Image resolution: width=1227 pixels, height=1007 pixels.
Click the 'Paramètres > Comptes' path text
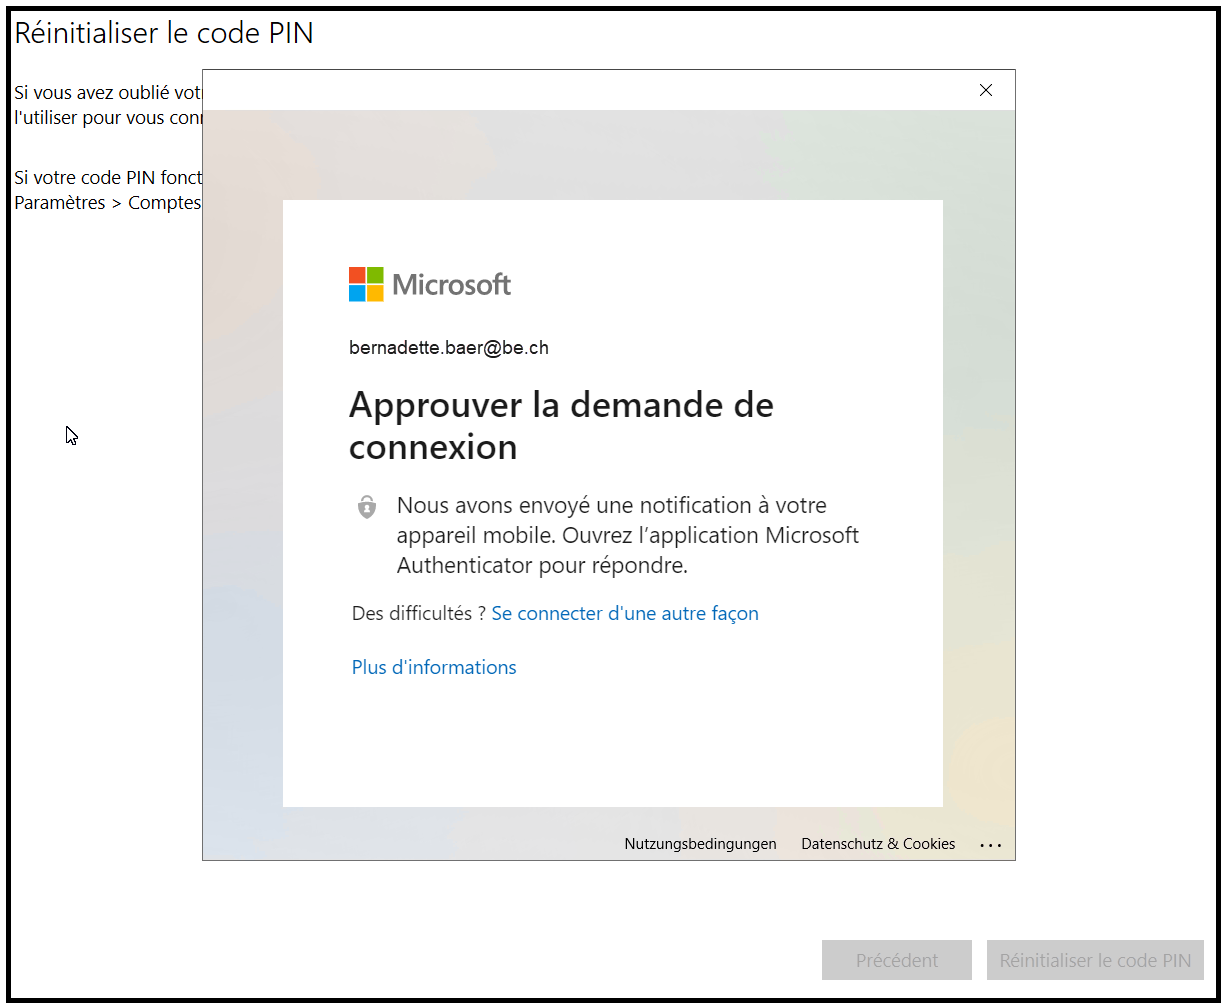(x=108, y=203)
